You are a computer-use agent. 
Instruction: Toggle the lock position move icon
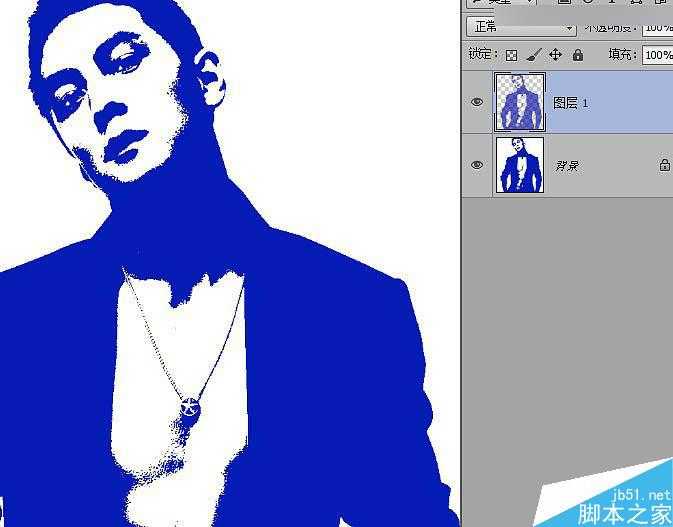point(556,55)
